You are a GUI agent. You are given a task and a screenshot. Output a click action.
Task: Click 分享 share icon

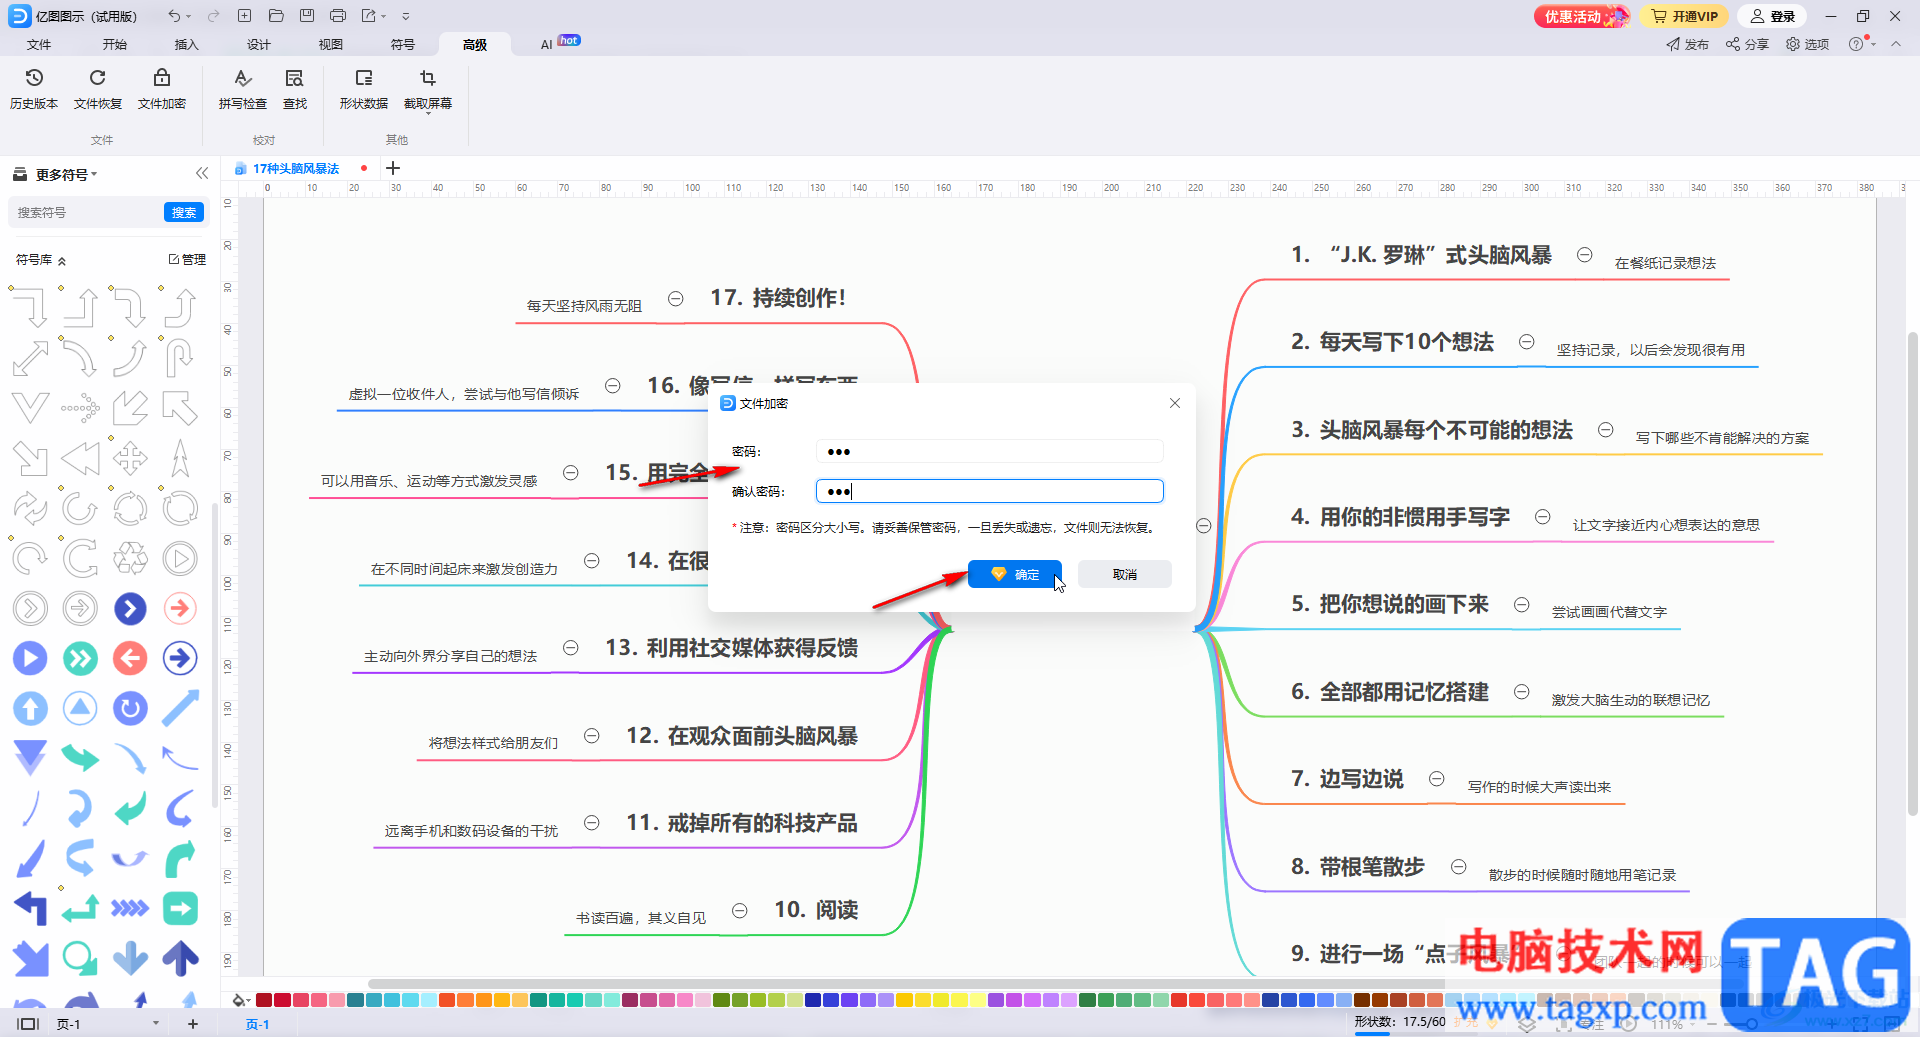pos(1747,44)
